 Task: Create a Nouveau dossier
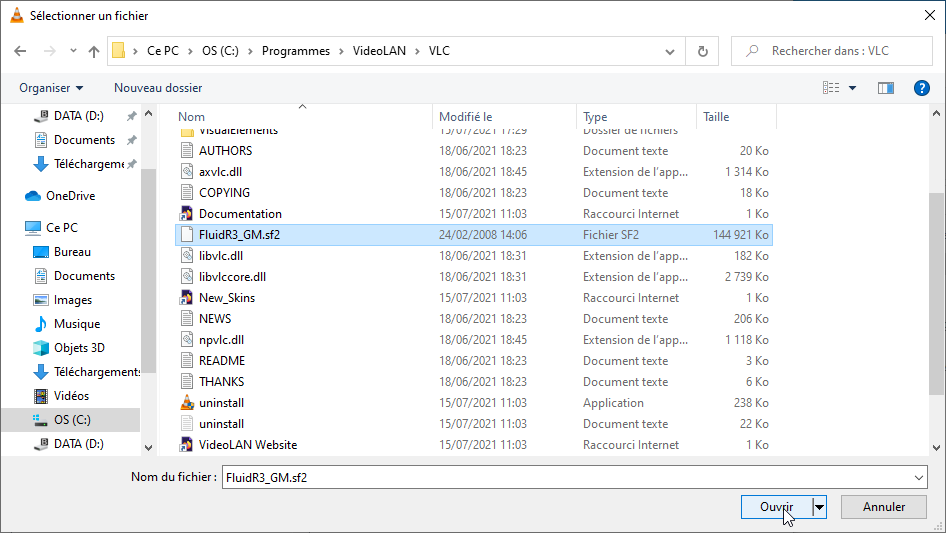coord(158,88)
